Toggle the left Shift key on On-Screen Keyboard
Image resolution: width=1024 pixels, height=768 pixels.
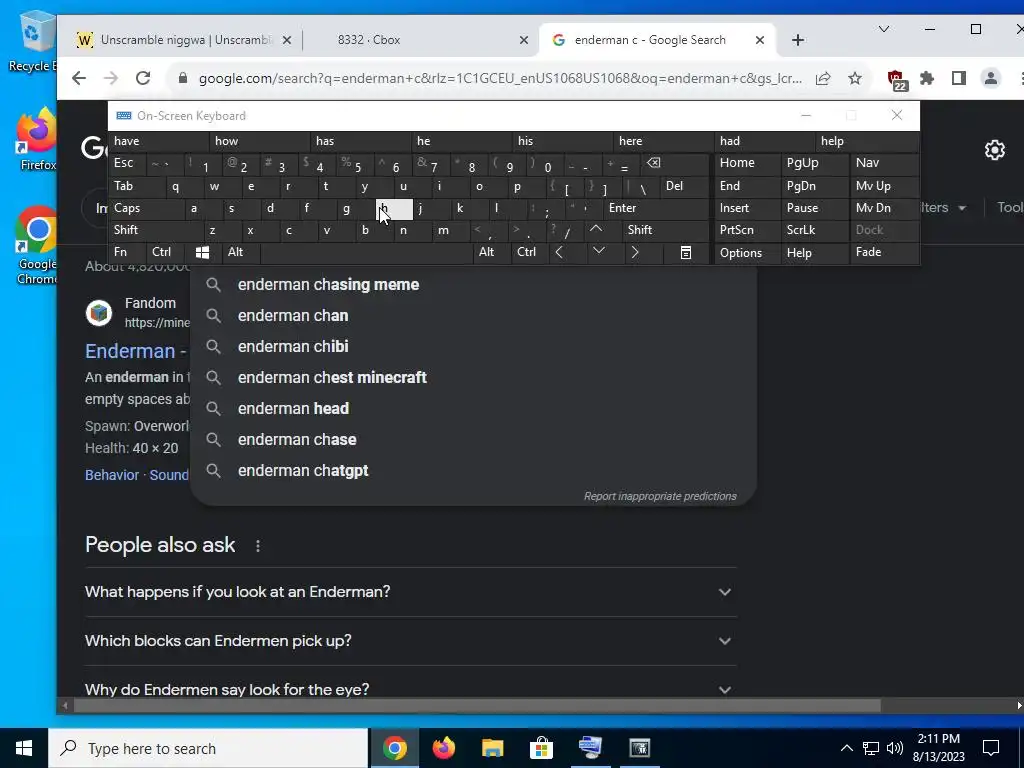pos(155,230)
